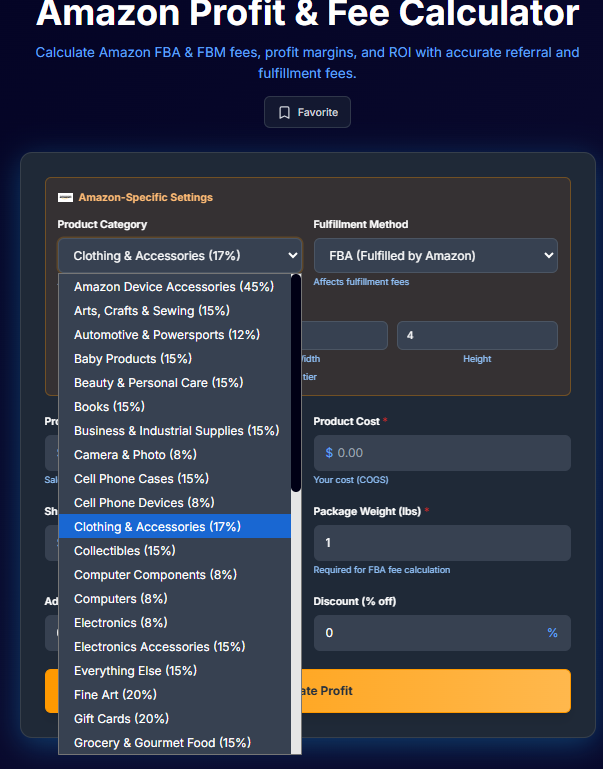This screenshot has height=769, width=603.
Task: Select Fine Art (20%) option
Action: click(x=175, y=695)
